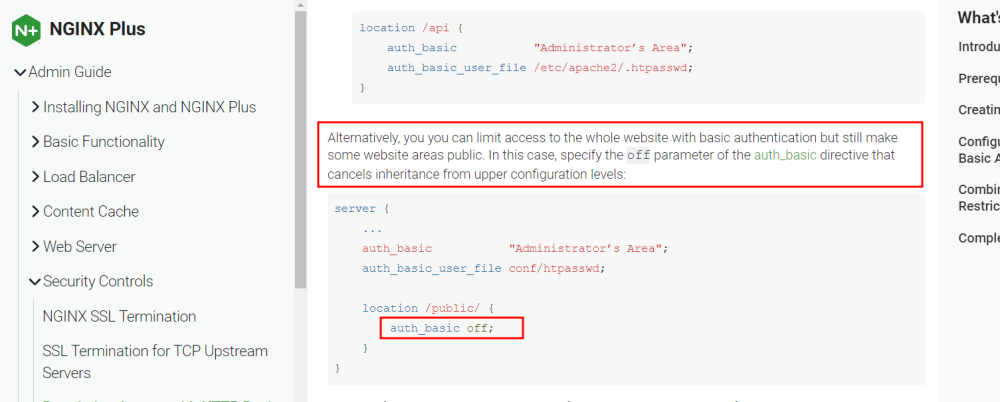
Task: Click the inline 'off' parameter code
Action: click(x=638, y=155)
